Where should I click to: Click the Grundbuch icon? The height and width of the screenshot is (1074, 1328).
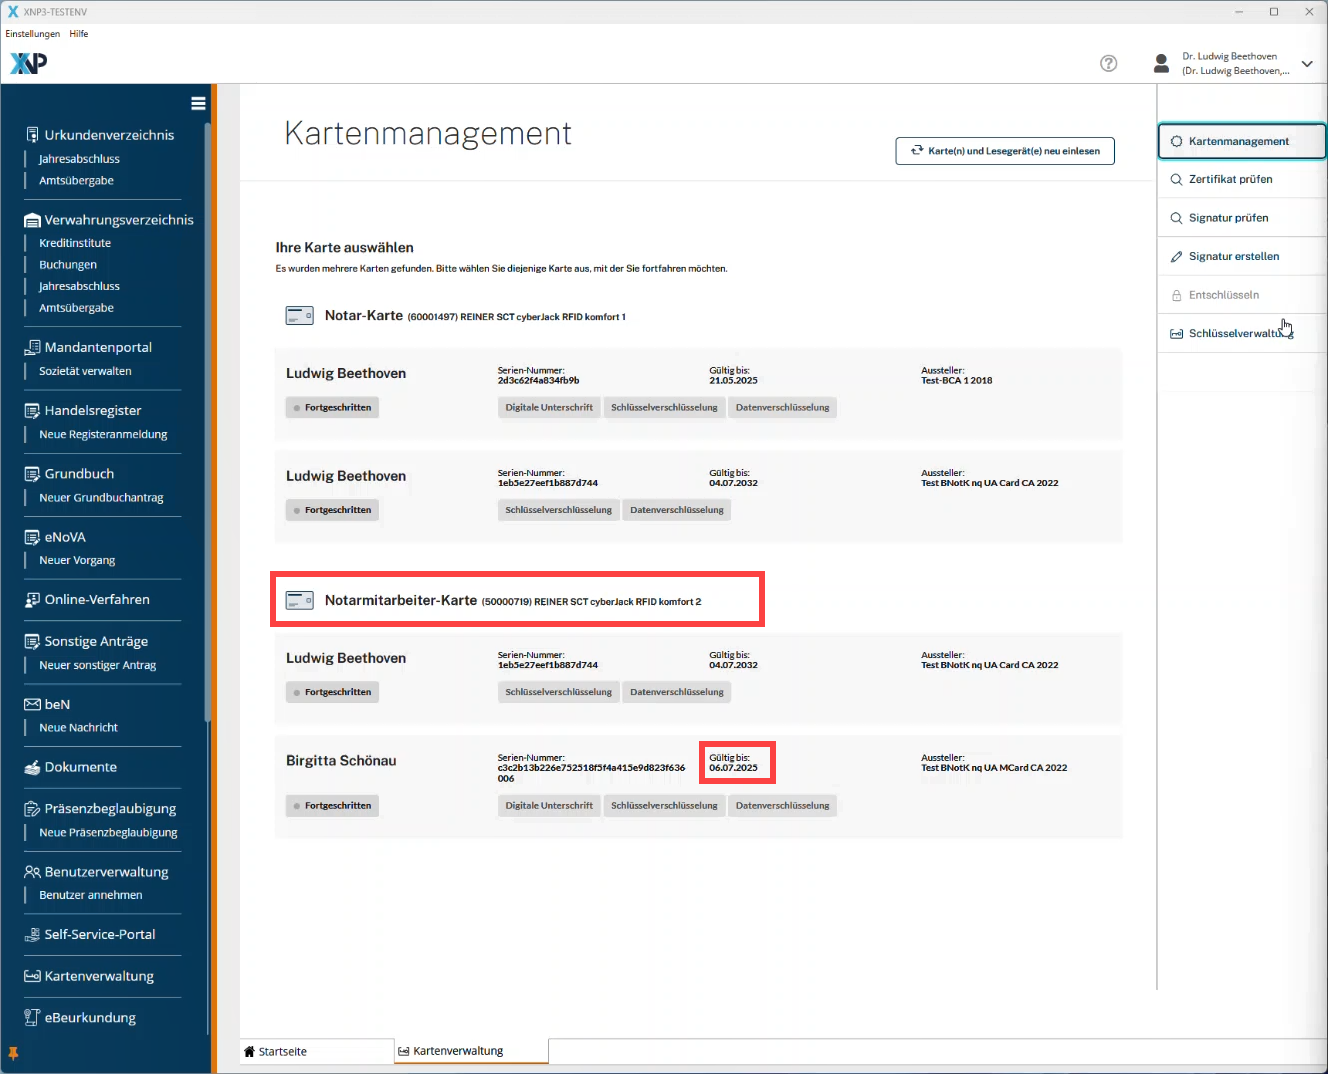[32, 474]
